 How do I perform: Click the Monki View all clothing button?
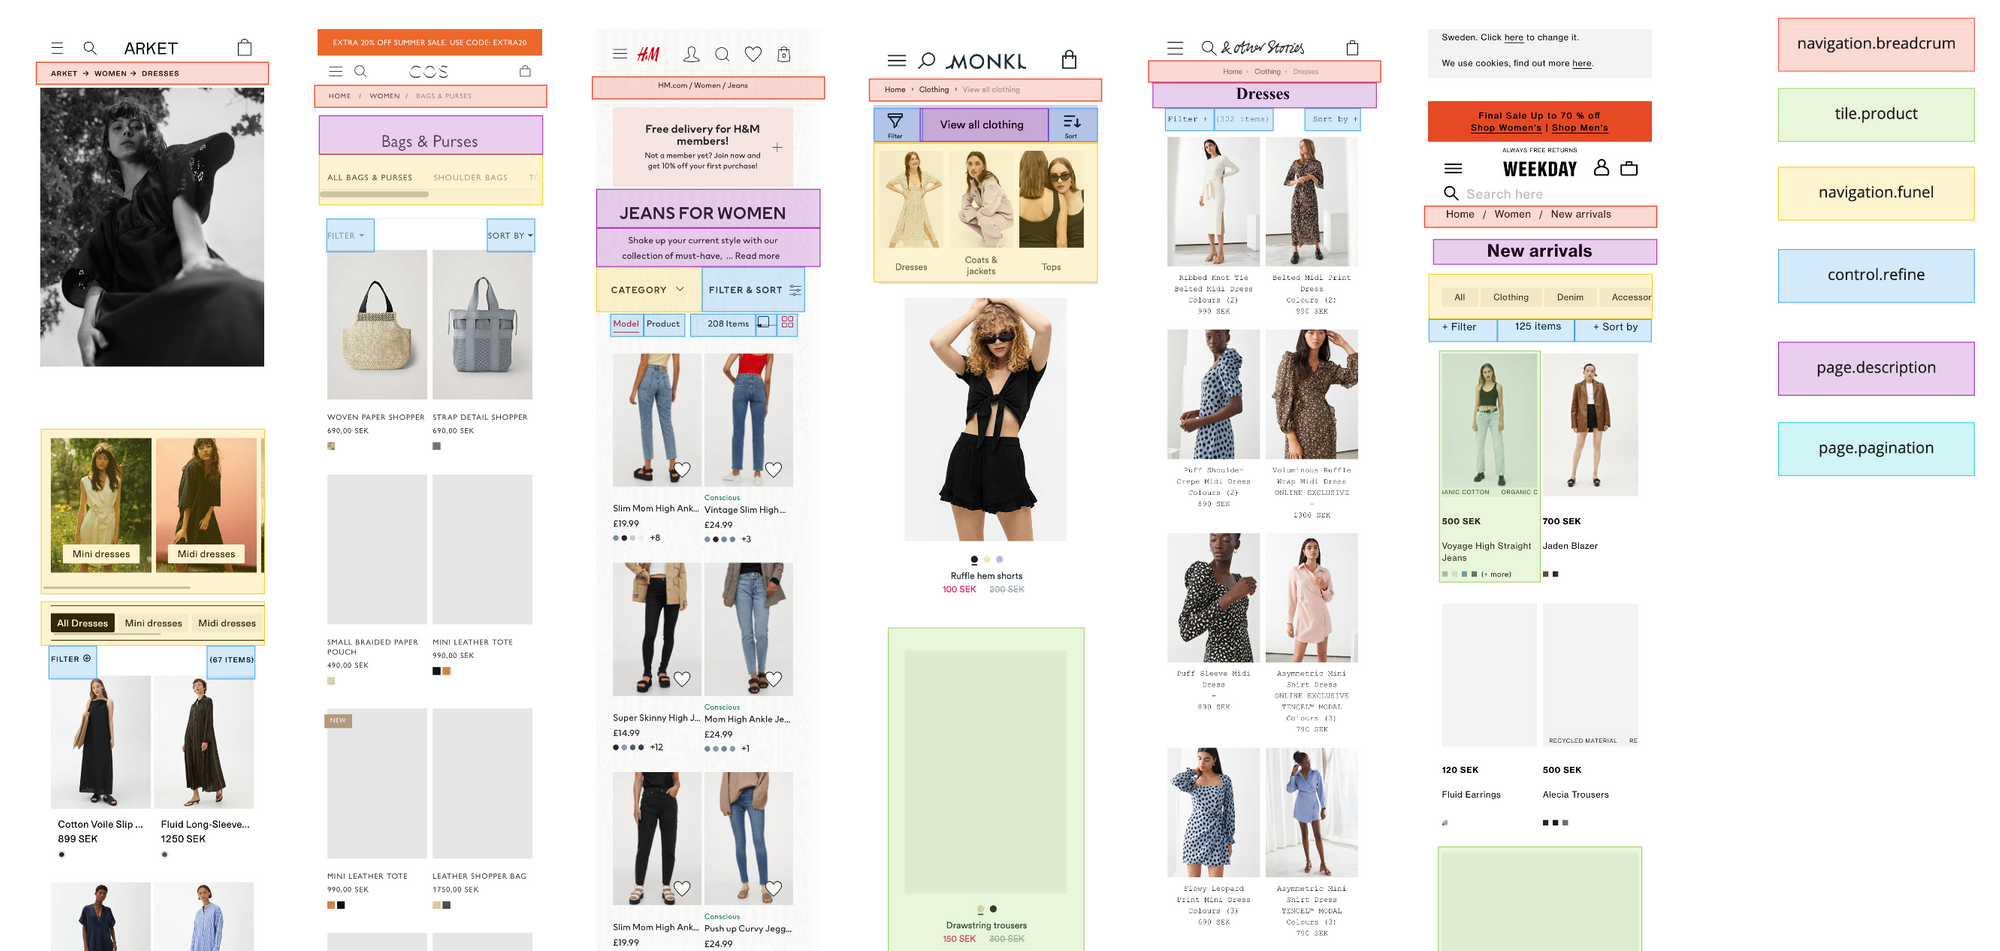tap(982, 125)
